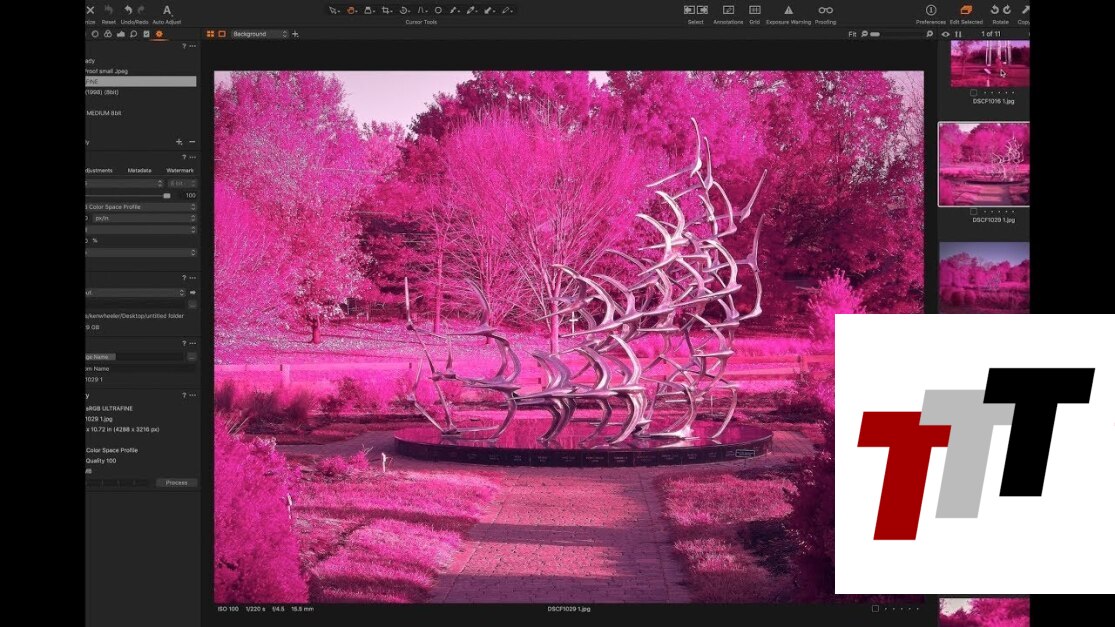Select the Crop cursor tool
This screenshot has height=627, width=1115.
coord(388,10)
